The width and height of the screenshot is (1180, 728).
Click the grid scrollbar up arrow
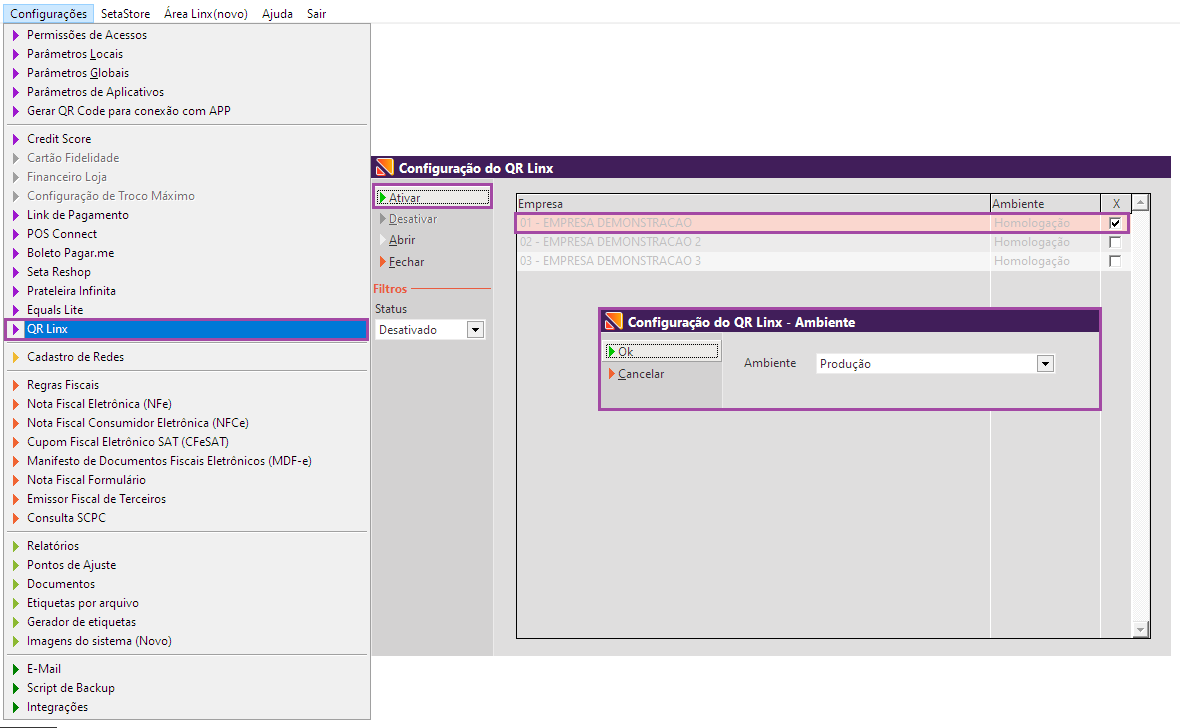[1140, 203]
